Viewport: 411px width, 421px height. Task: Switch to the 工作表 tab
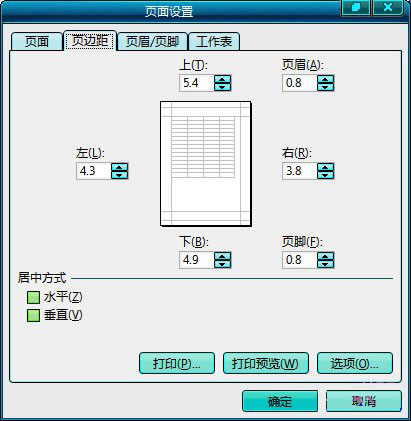point(214,42)
